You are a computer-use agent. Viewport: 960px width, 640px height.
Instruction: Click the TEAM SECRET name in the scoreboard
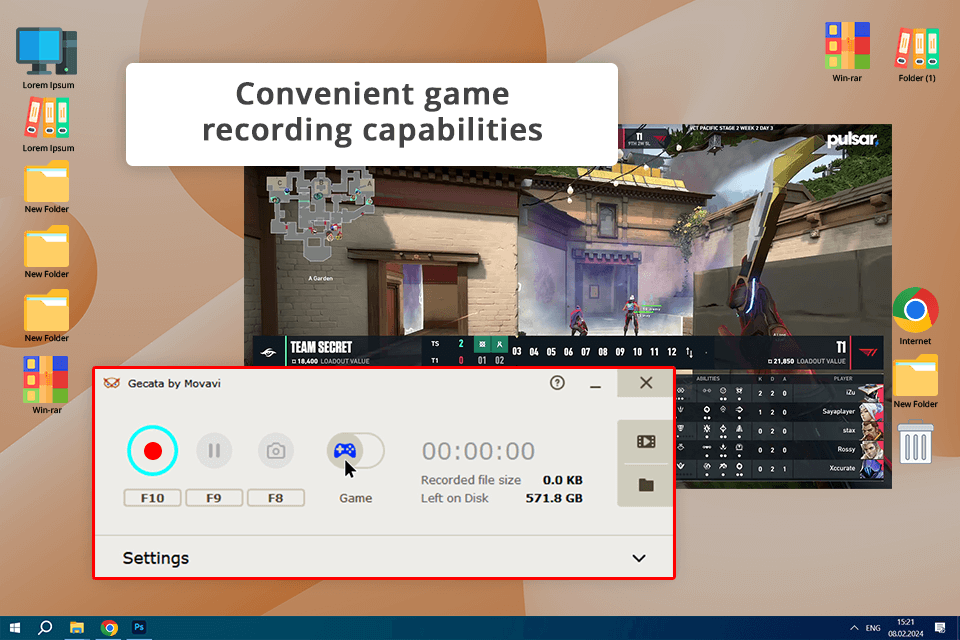[321, 347]
